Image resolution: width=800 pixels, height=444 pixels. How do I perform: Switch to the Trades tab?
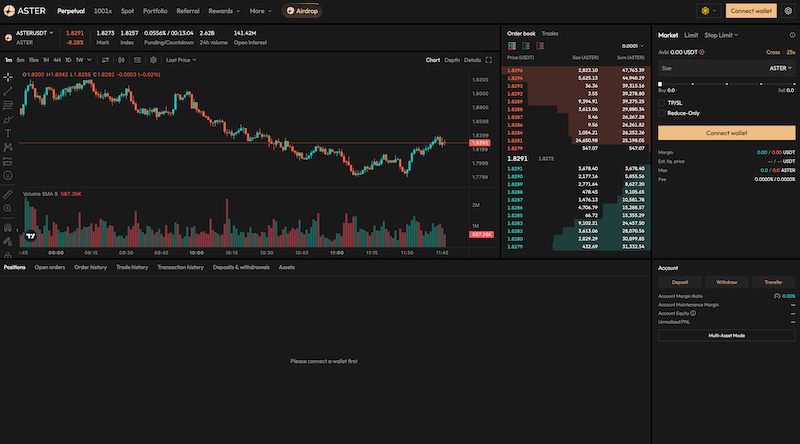point(550,33)
